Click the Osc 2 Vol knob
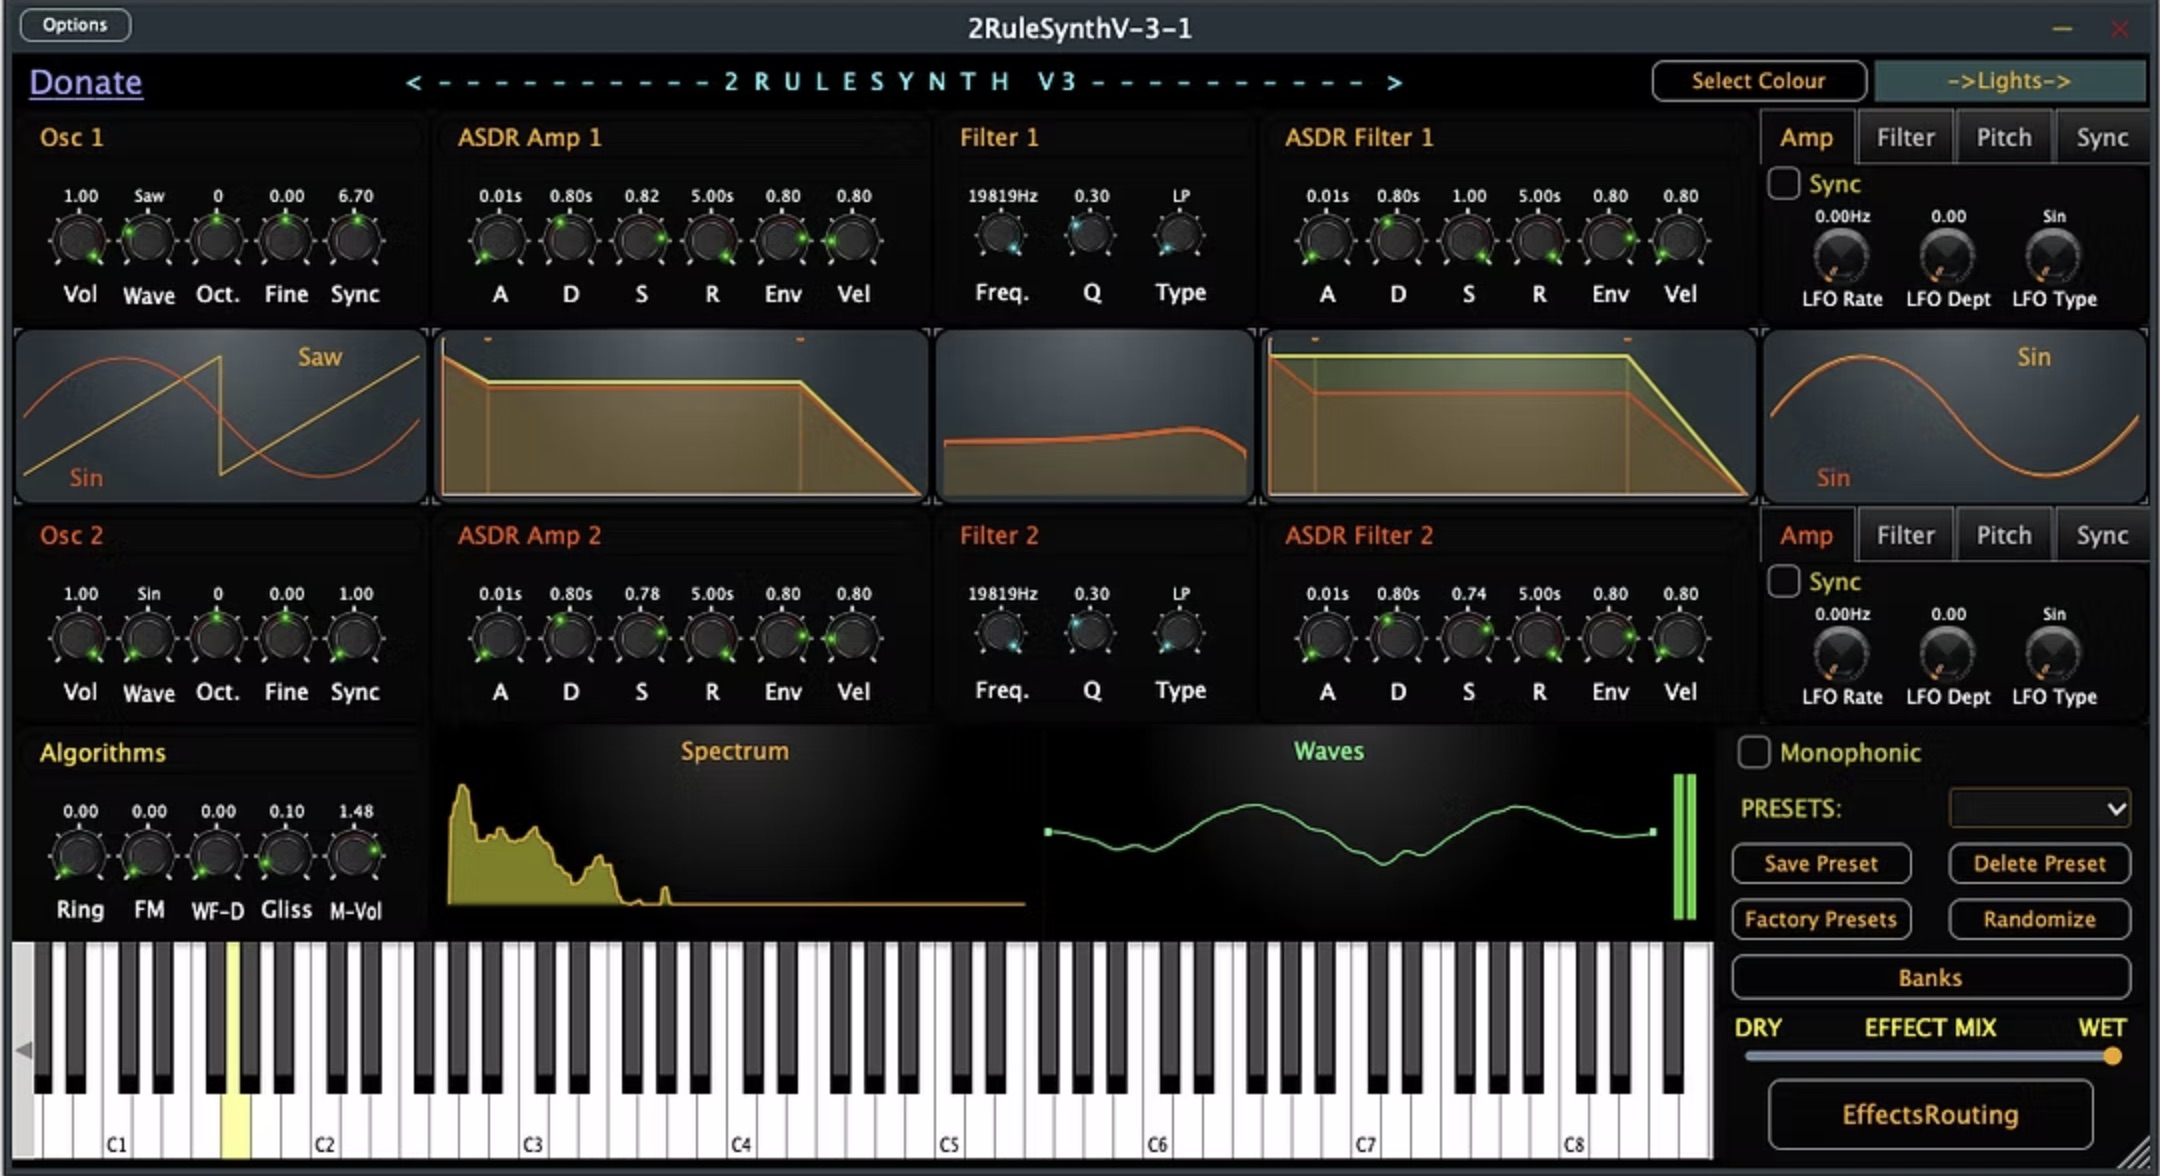 [79, 638]
